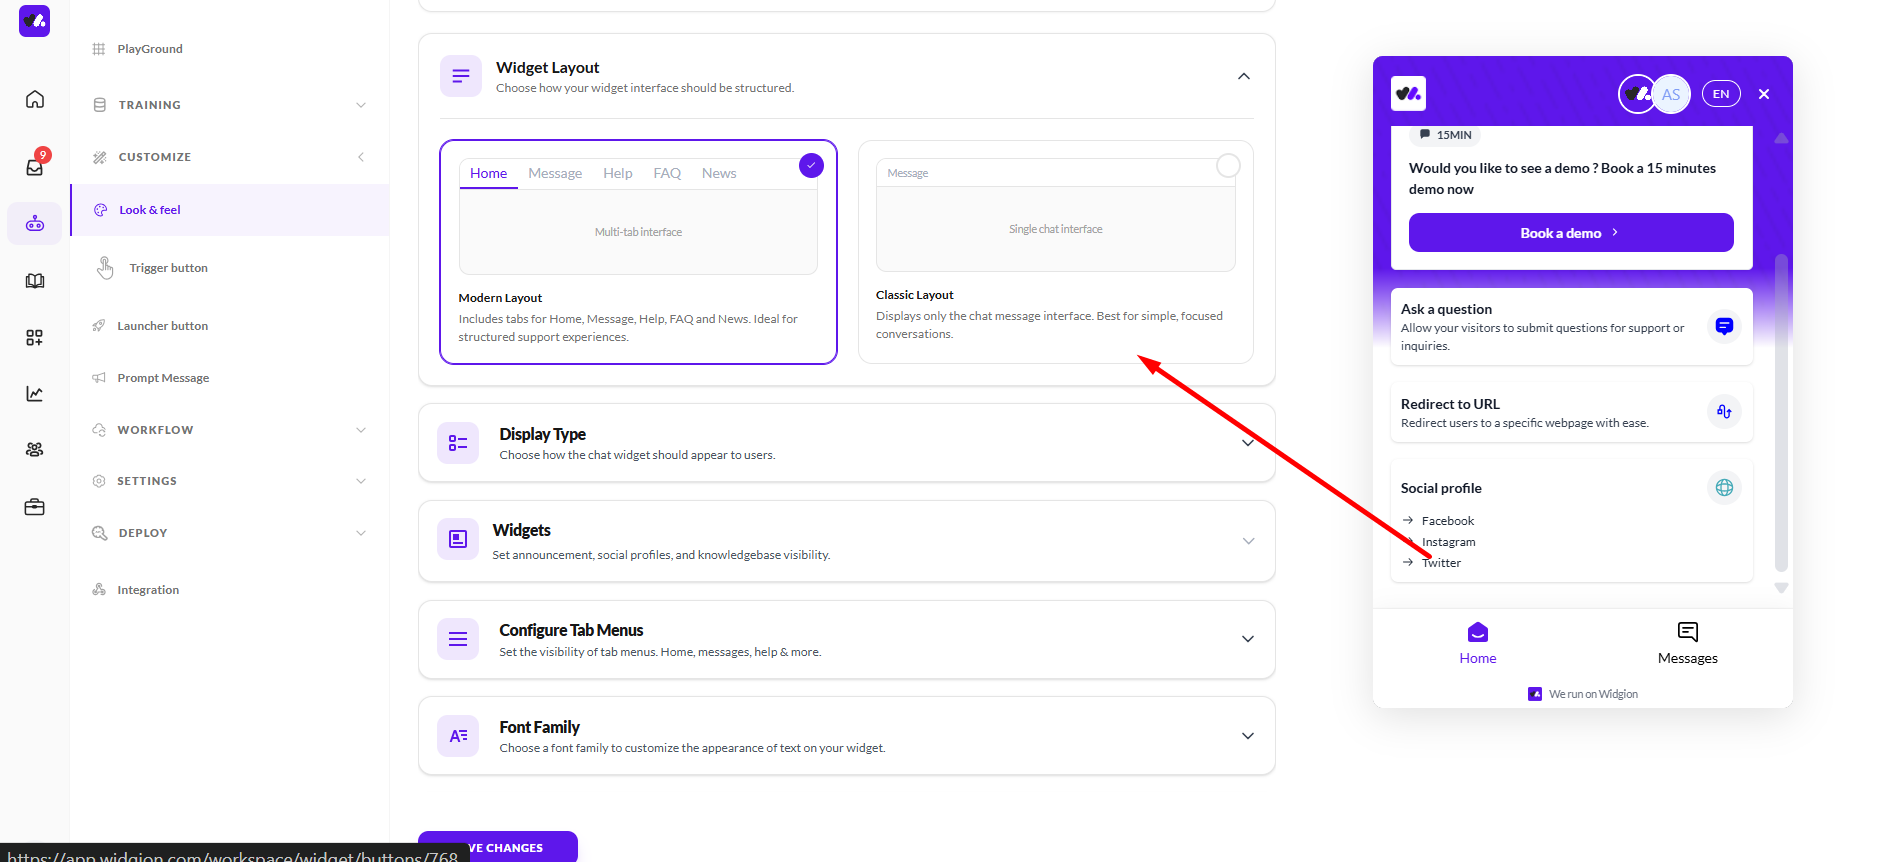Open the team members icon

35,450
